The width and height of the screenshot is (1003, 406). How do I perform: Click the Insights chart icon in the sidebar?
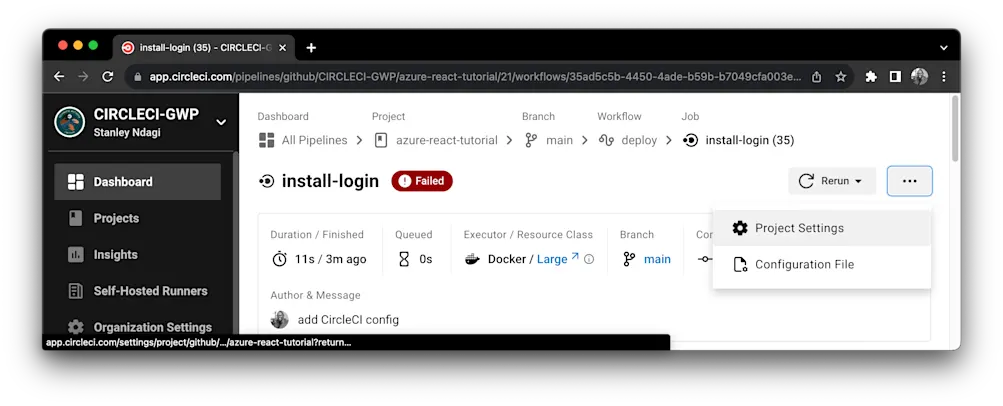75,254
